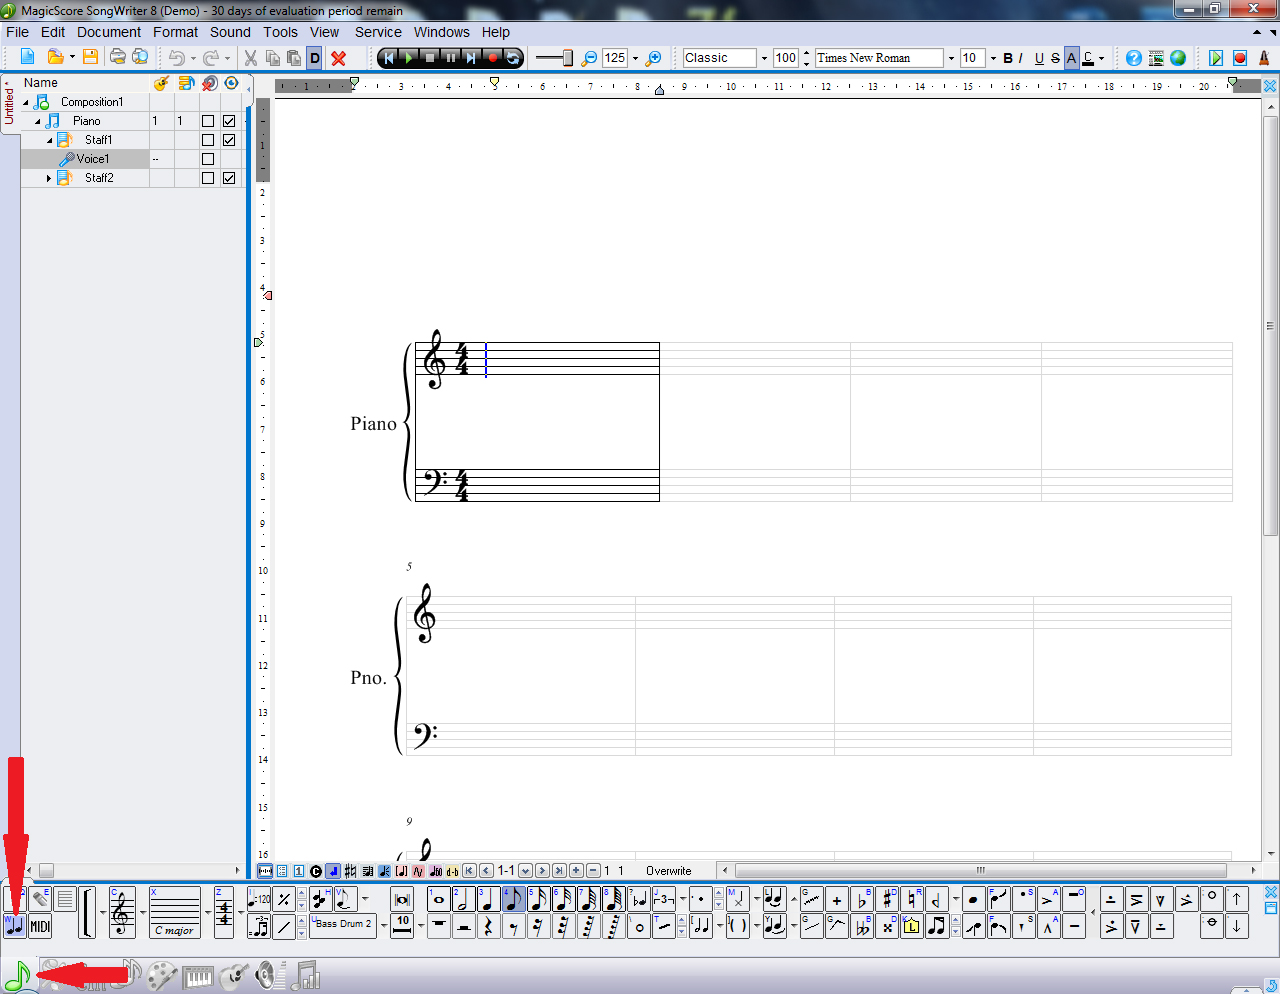
Task: Collapse the Staff1 tree node
Action: click(49, 140)
